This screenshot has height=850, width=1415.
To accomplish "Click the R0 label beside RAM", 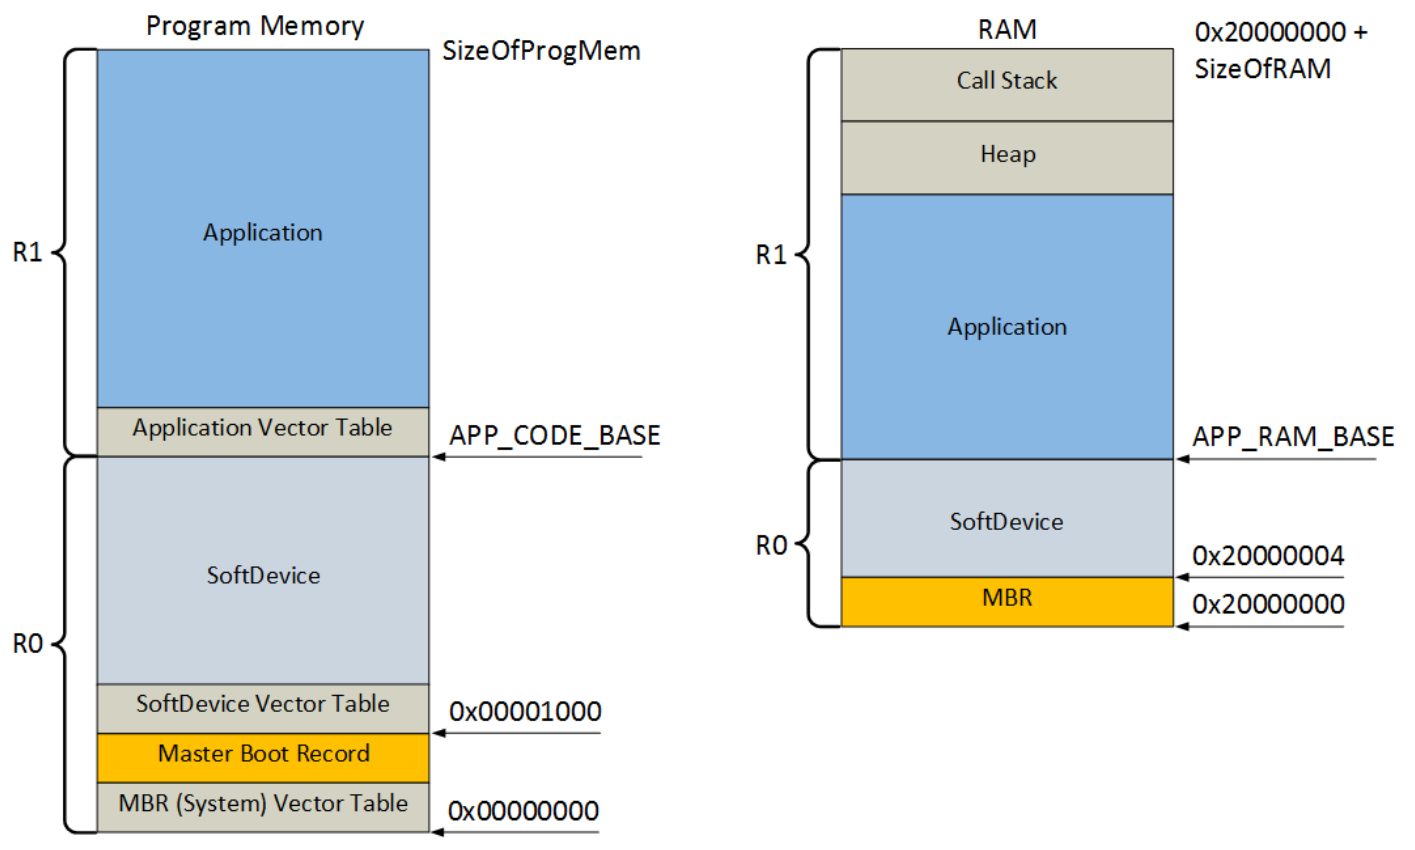I will (x=771, y=546).
